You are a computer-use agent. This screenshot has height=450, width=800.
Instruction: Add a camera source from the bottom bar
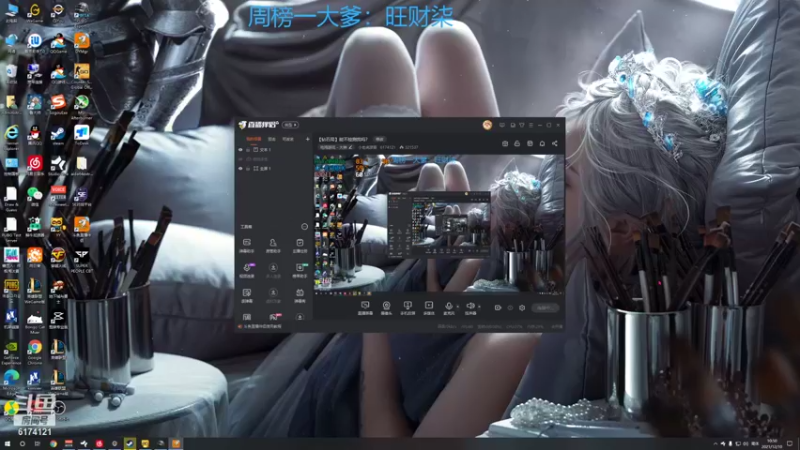(386, 308)
